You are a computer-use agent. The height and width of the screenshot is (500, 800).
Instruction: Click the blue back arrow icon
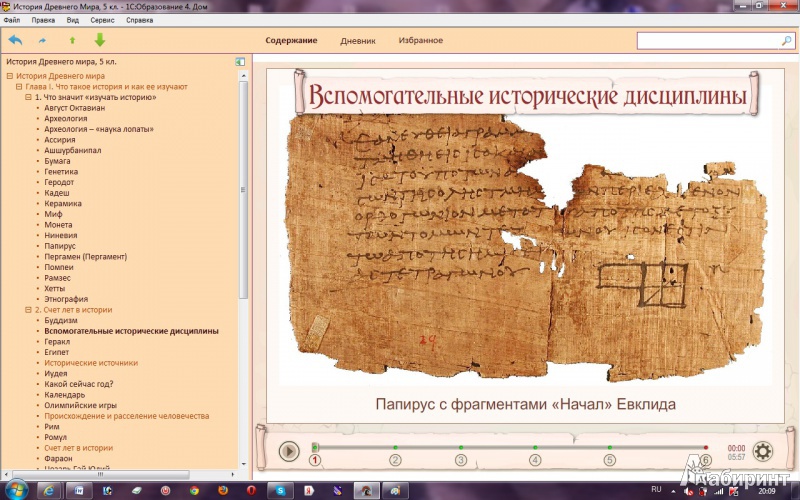(15, 40)
